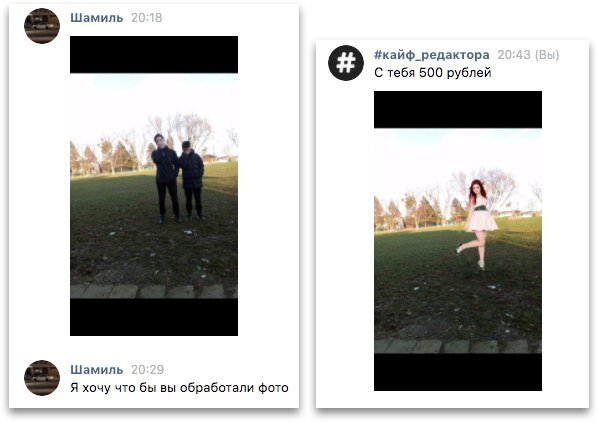Click top black bar of Шамиль's photo
The image size is (598, 422).
(x=154, y=55)
